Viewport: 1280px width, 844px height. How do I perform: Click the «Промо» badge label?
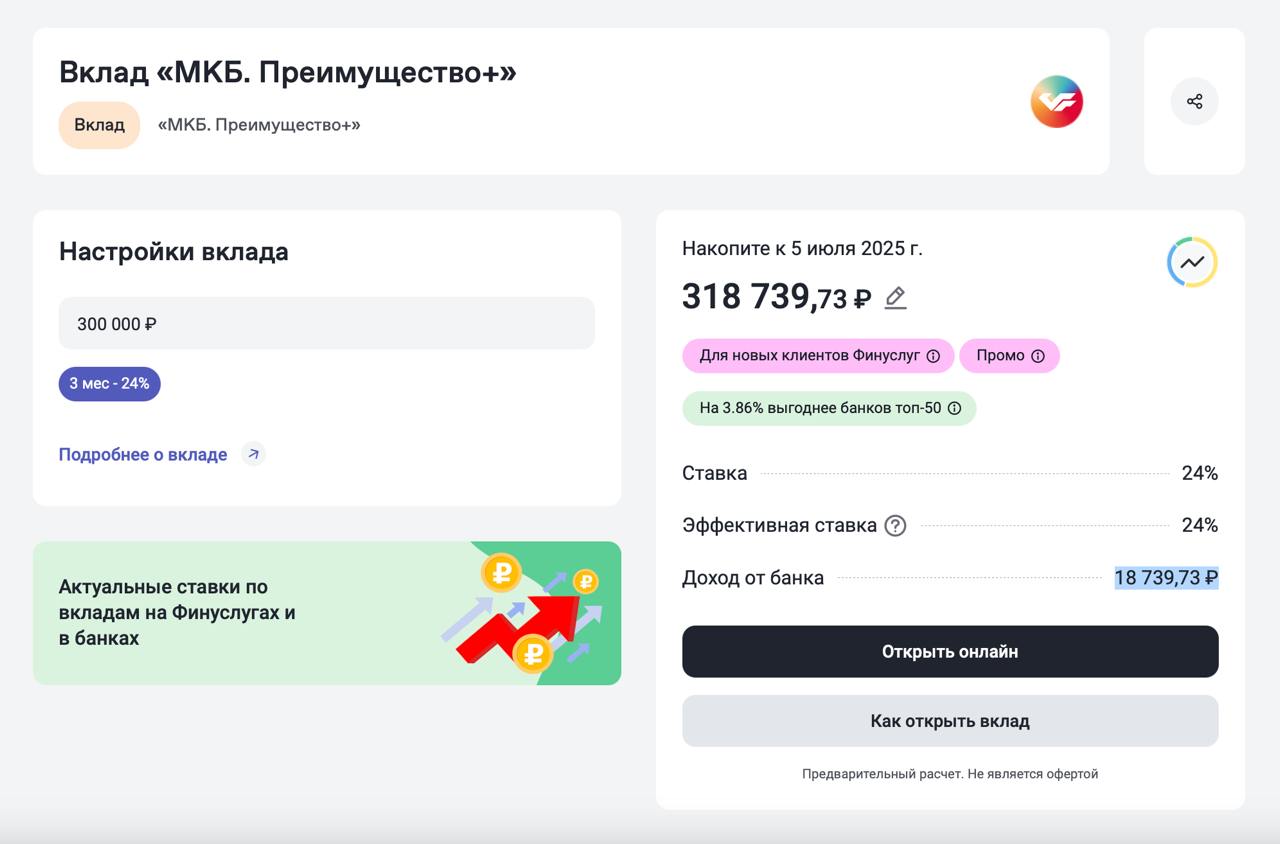(x=1000, y=356)
